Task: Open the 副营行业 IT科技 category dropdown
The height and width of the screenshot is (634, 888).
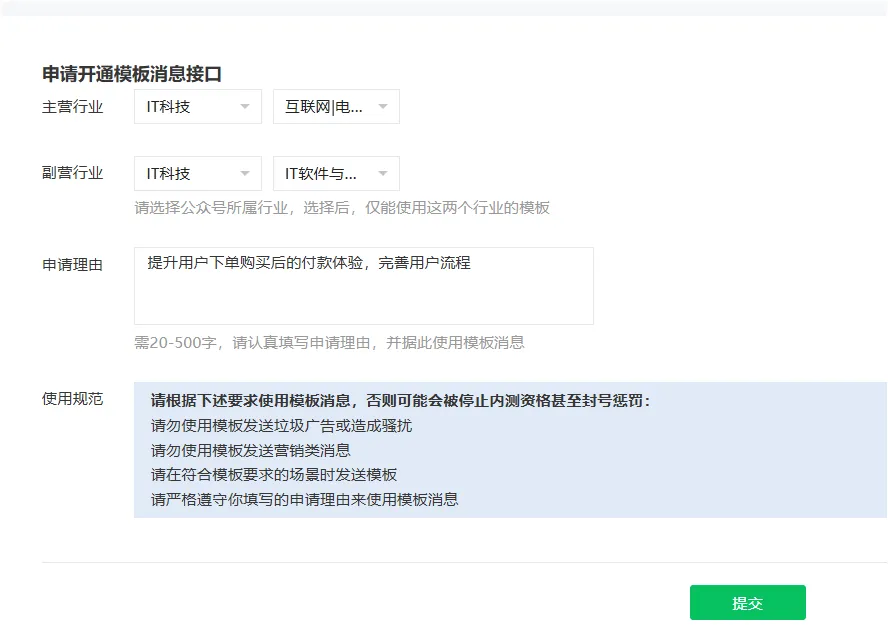Action: [x=198, y=173]
